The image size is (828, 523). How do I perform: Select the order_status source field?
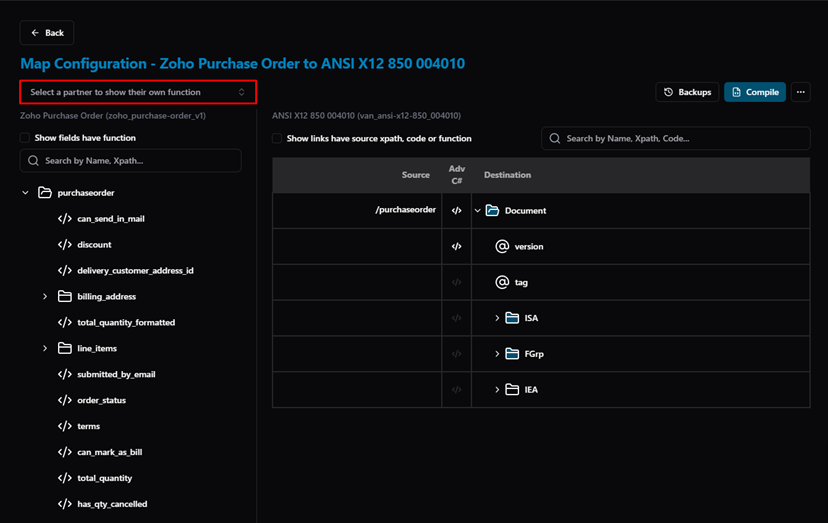101,400
